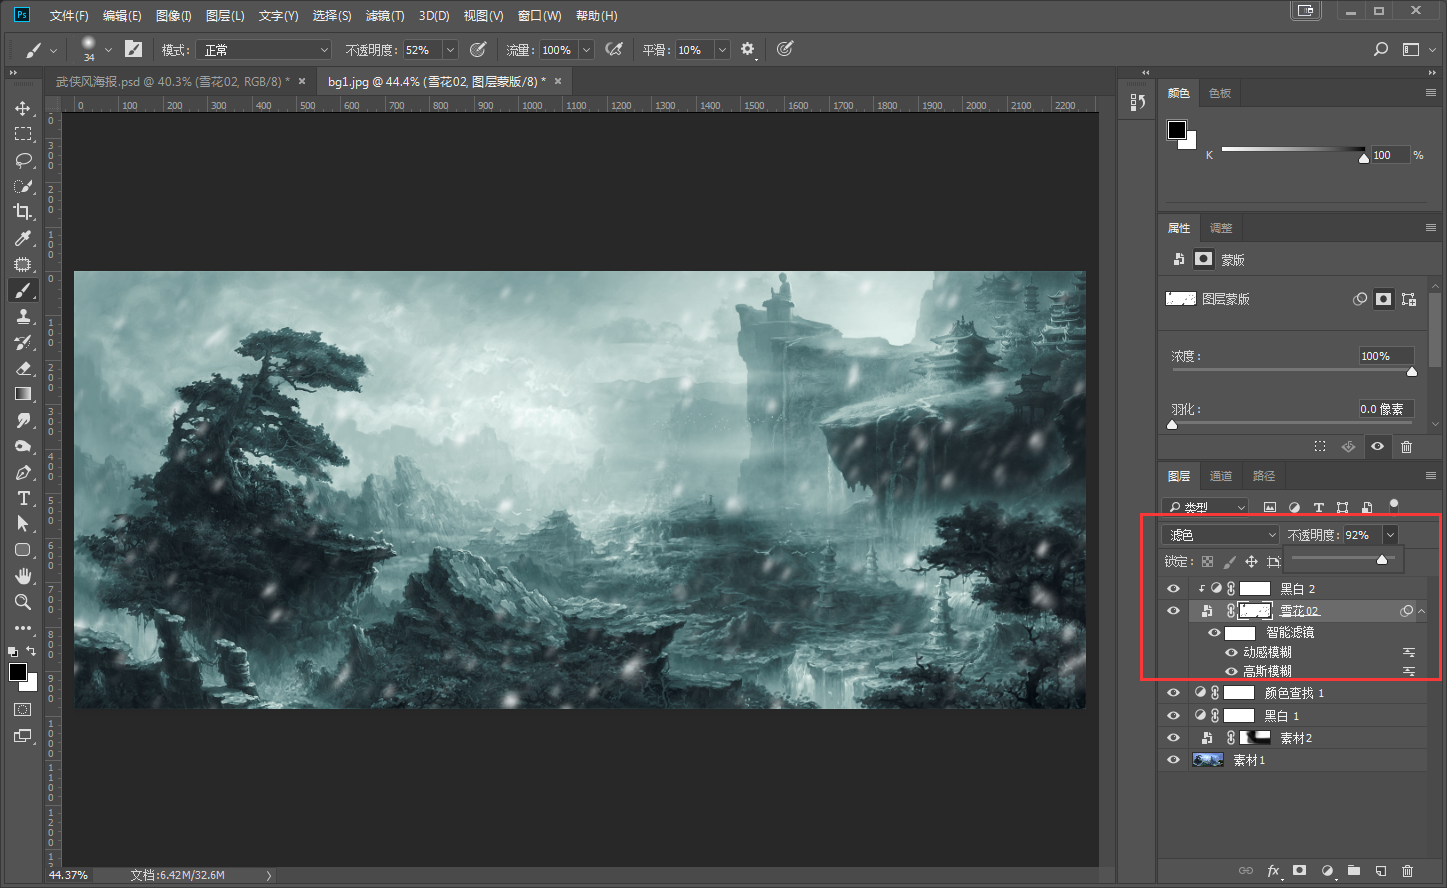The height and width of the screenshot is (888, 1447).
Task: Delete layer using trash icon in Layers panel
Action: (1407, 871)
